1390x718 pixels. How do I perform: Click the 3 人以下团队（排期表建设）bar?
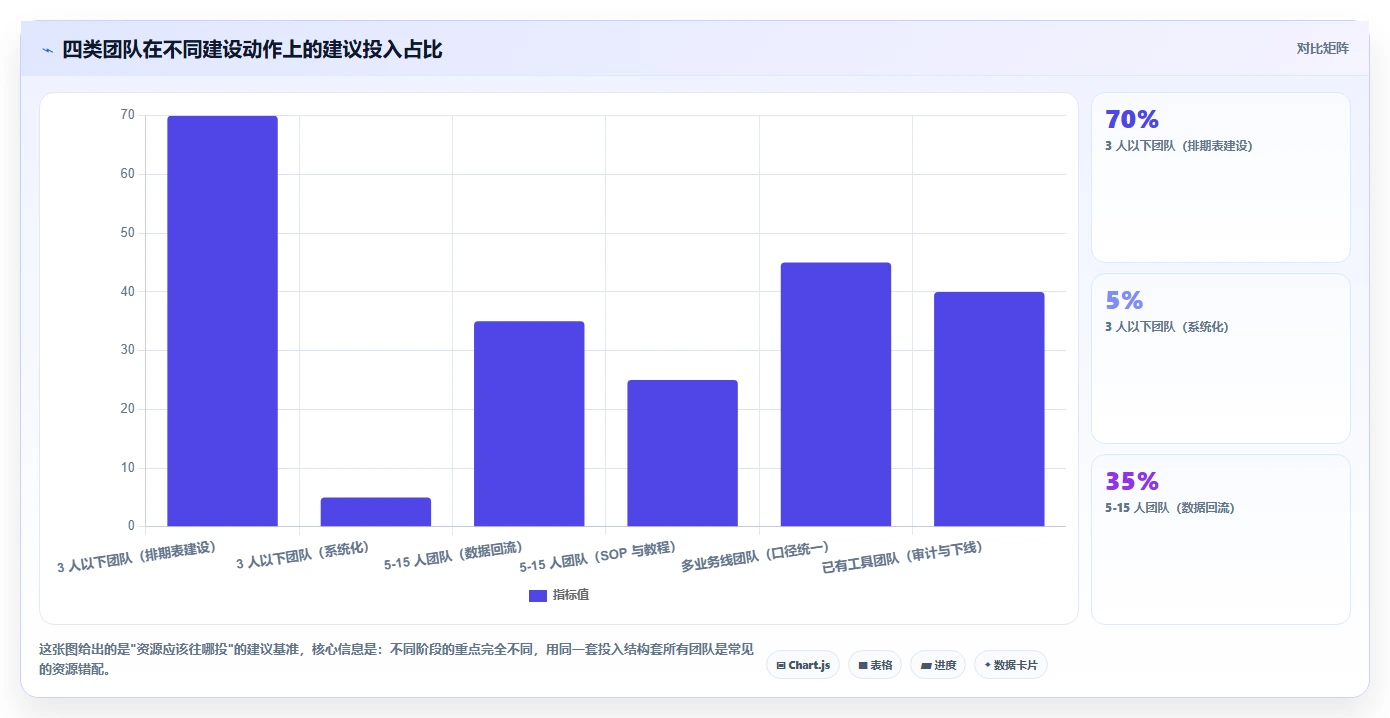222,321
